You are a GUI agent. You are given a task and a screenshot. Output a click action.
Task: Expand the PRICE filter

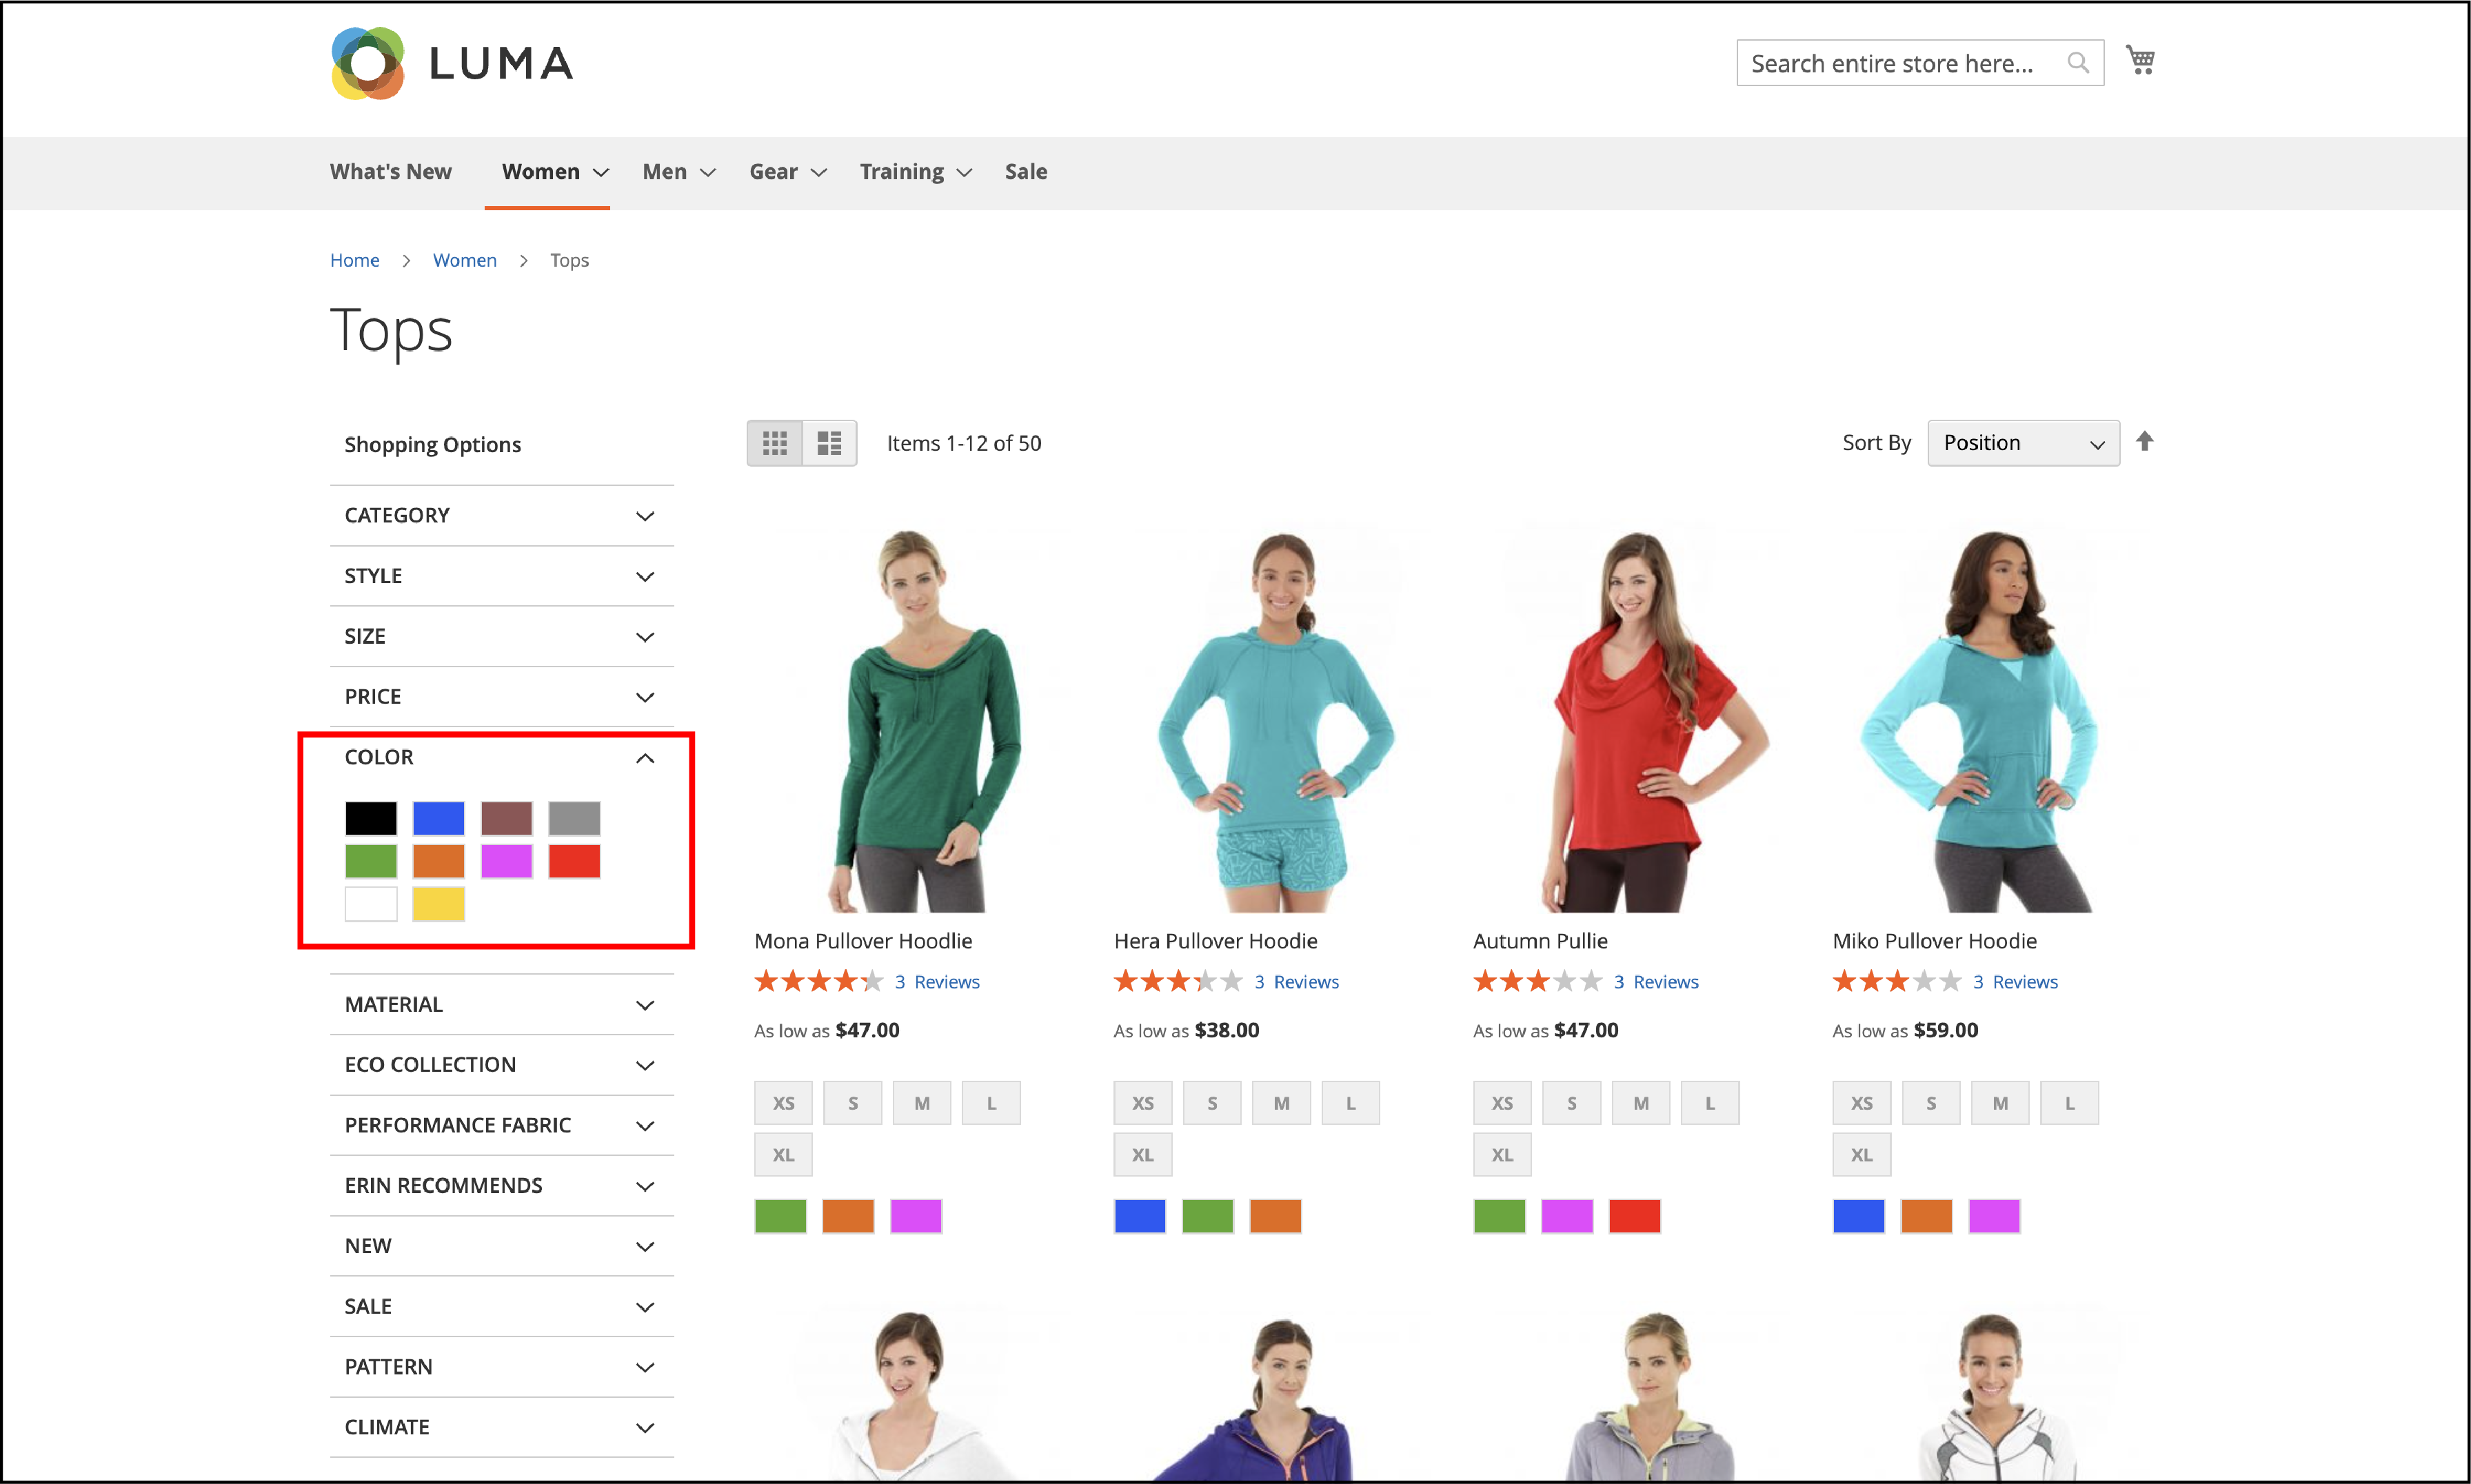(x=502, y=696)
